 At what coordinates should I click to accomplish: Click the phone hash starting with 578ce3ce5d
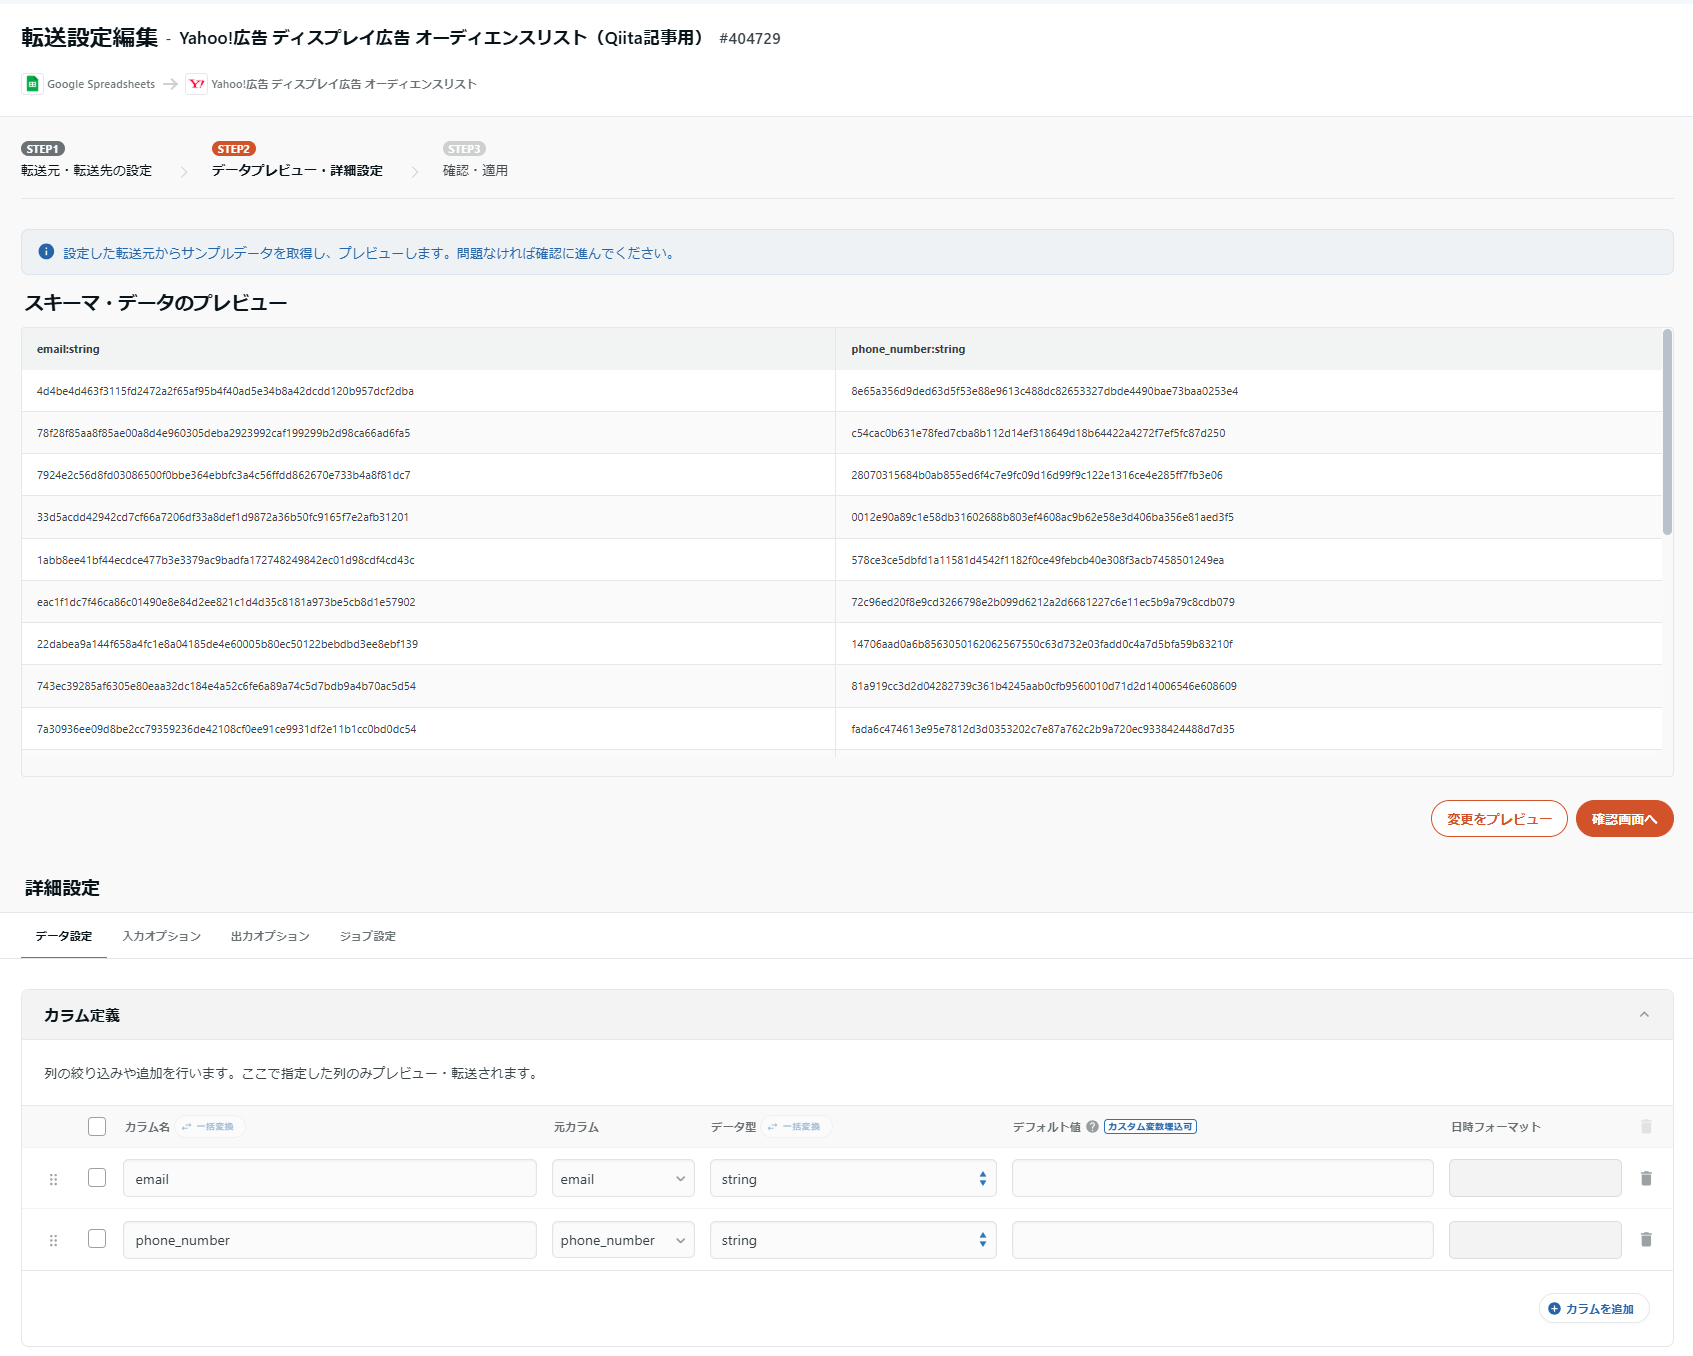(1038, 560)
